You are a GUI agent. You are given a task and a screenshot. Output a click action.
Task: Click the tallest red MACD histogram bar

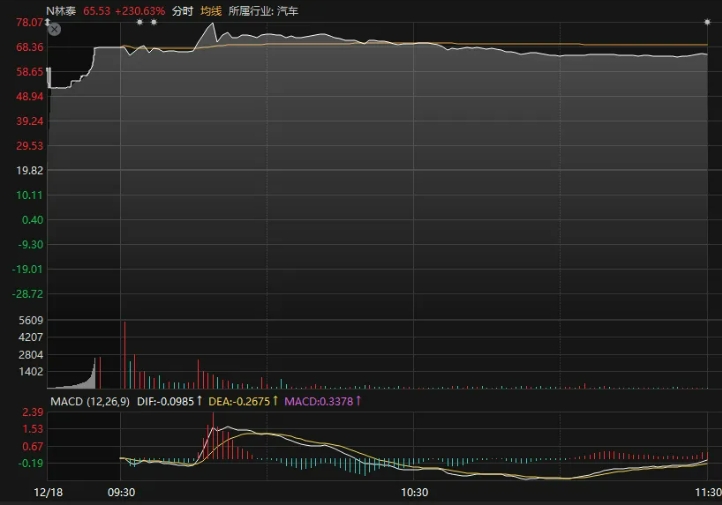(x=213, y=436)
